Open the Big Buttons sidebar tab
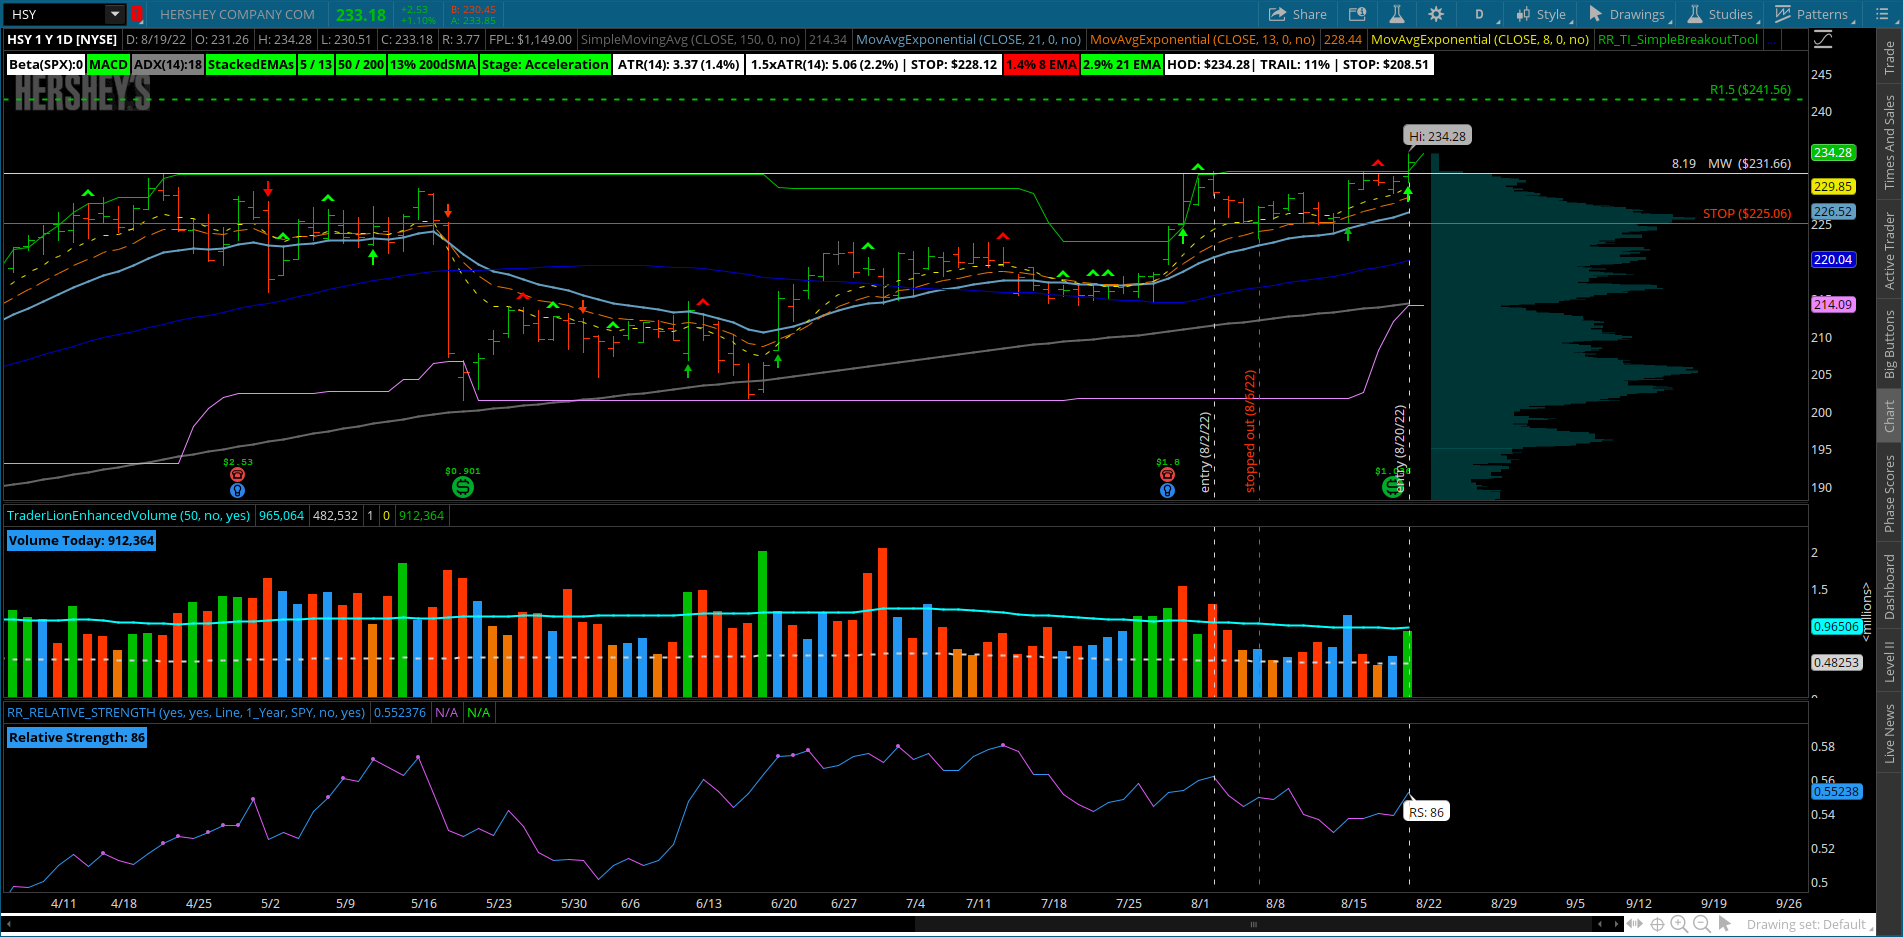Screen dimensions: 1903x937 pos(1889,343)
